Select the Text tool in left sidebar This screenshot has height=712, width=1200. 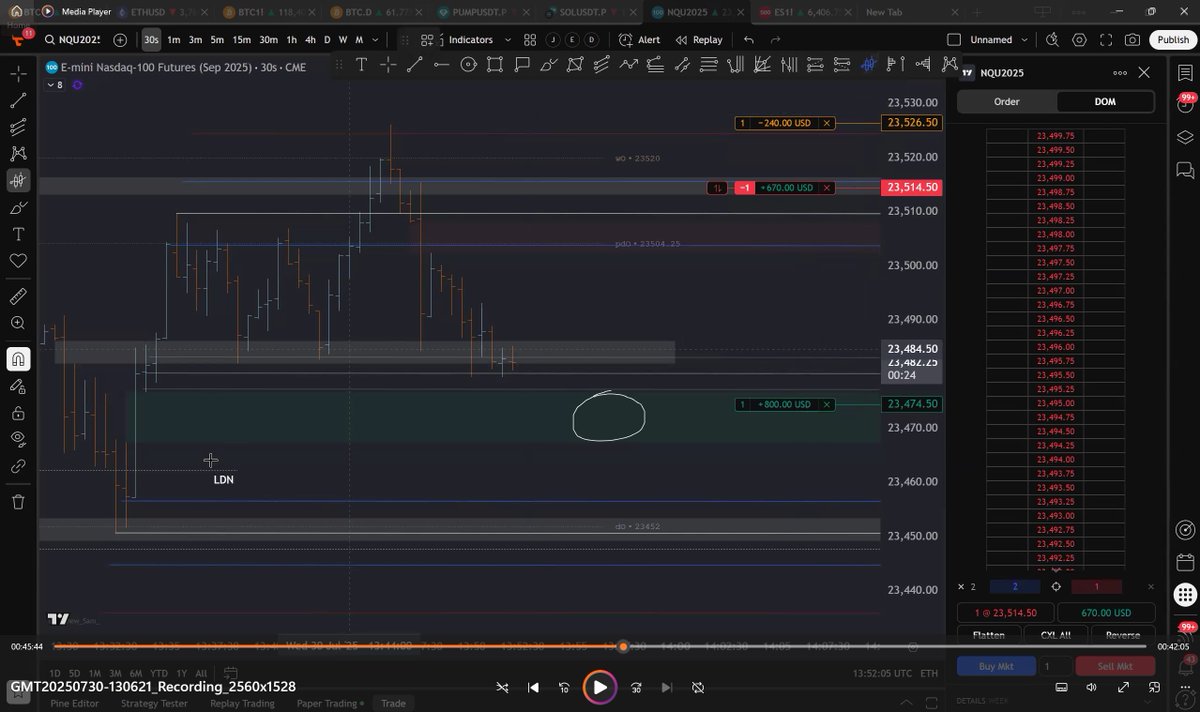click(18, 234)
